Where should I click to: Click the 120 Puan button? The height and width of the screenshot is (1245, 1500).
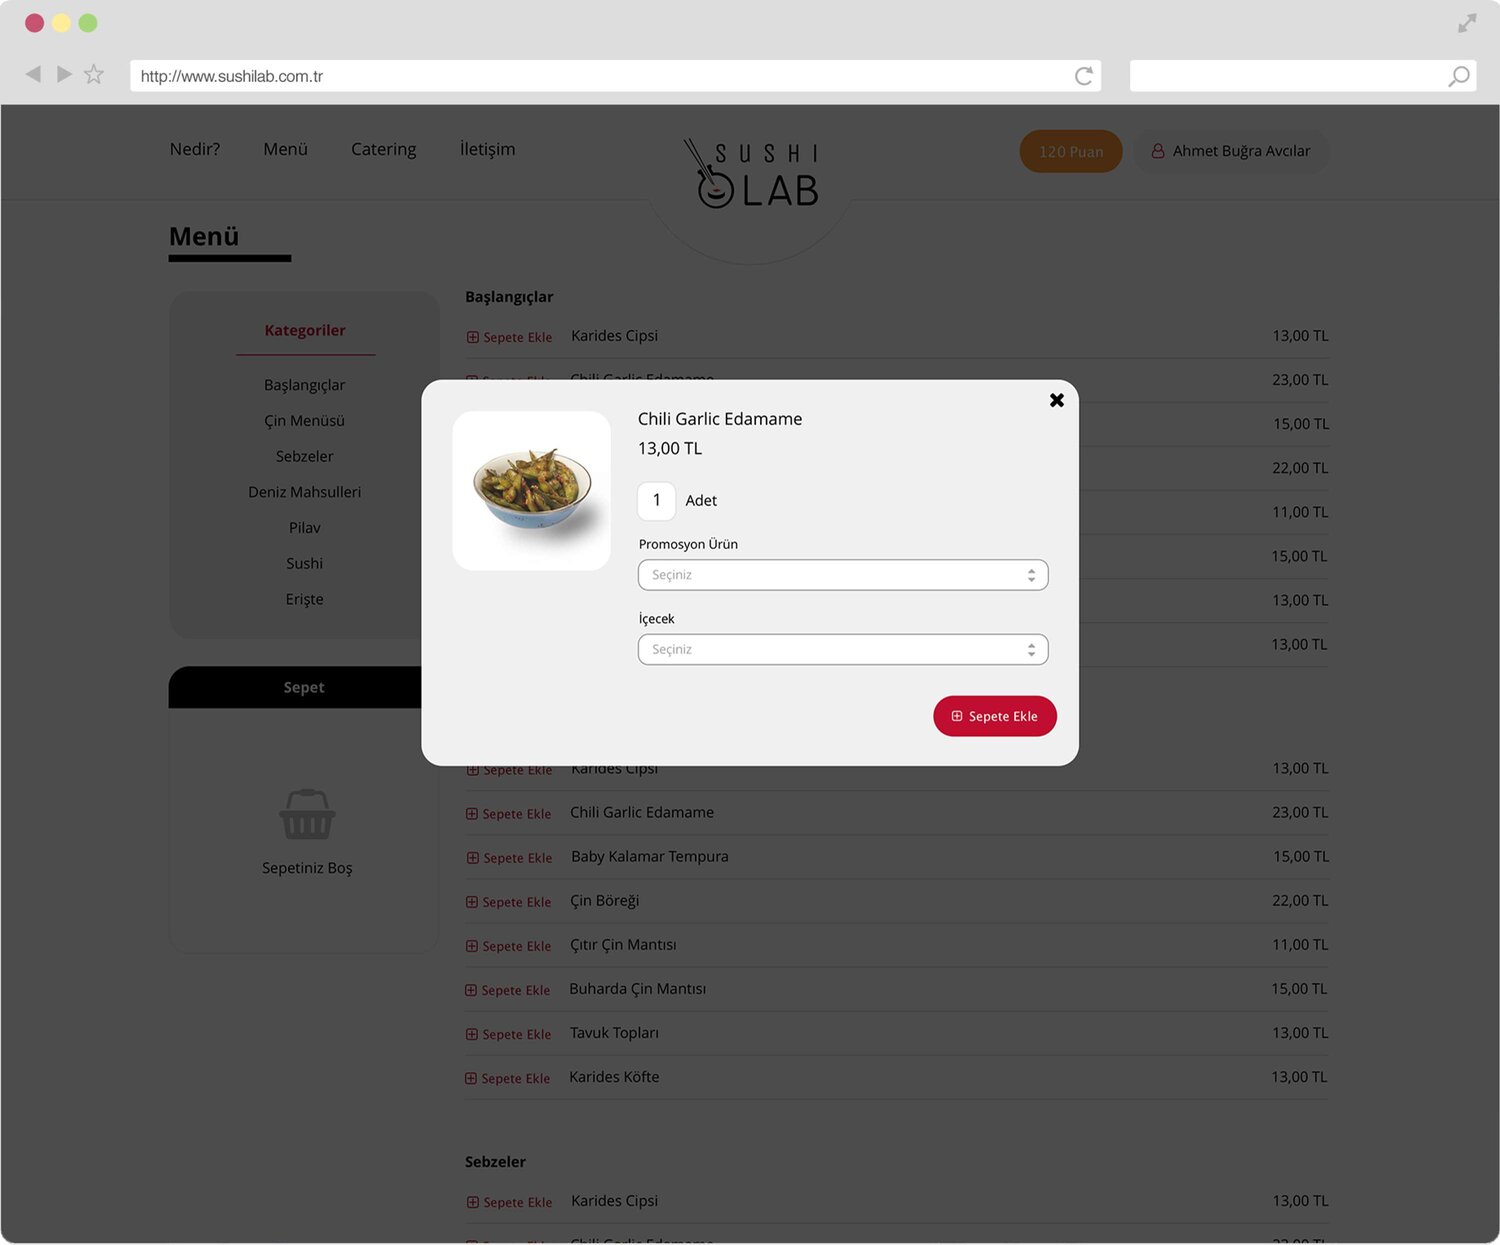(1071, 151)
